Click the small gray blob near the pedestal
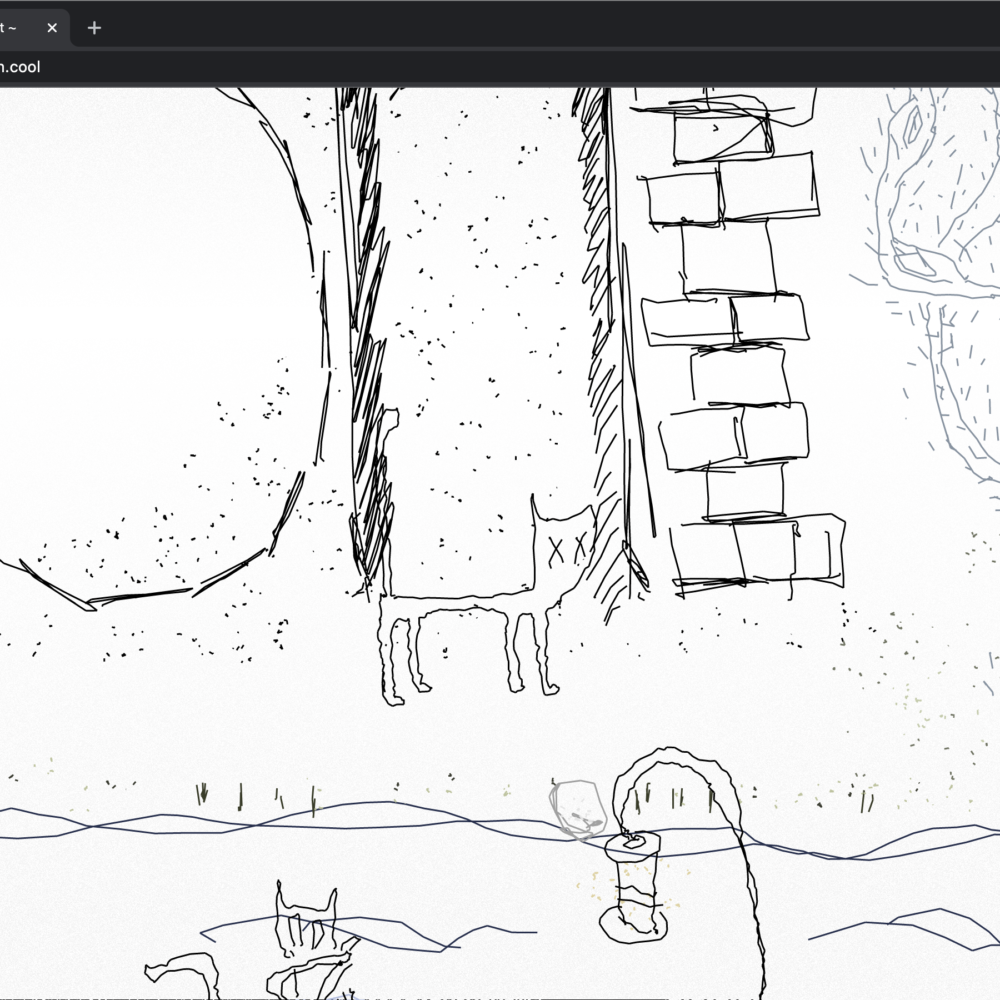The height and width of the screenshot is (1000, 1000). [x=576, y=806]
